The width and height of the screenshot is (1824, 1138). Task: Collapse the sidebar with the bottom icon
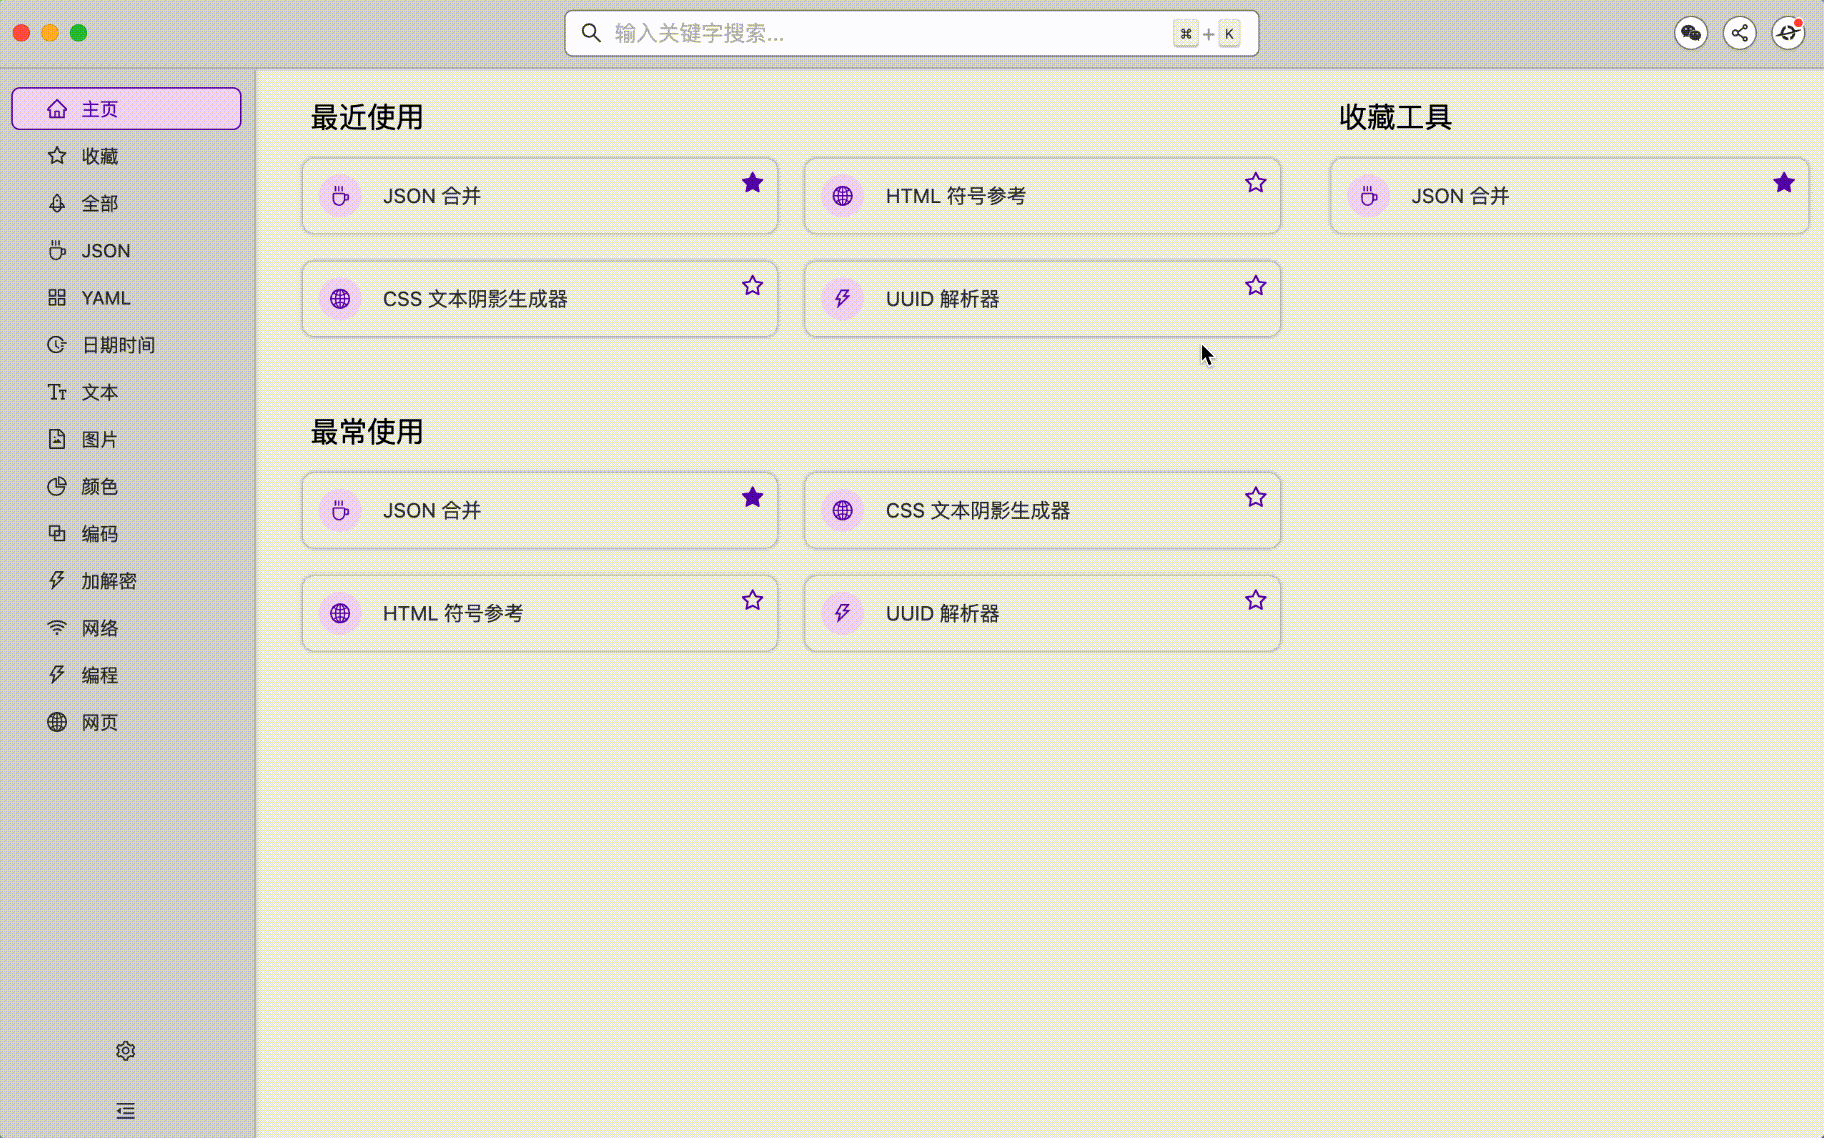125,1111
